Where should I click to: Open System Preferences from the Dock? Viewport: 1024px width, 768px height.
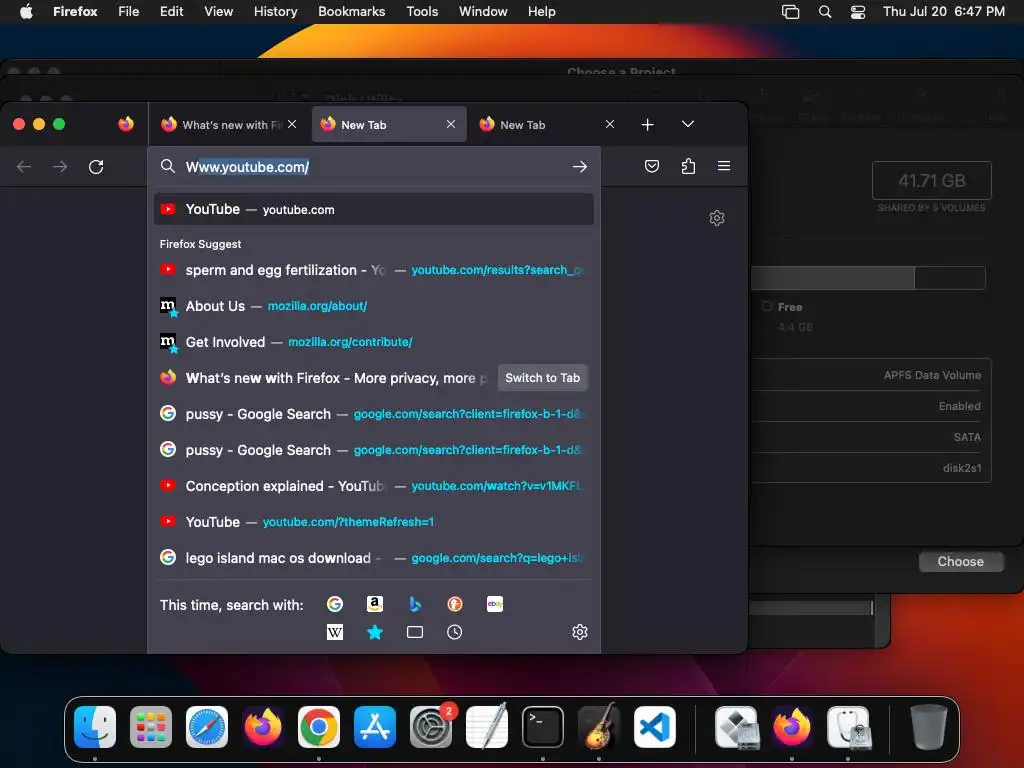point(431,727)
